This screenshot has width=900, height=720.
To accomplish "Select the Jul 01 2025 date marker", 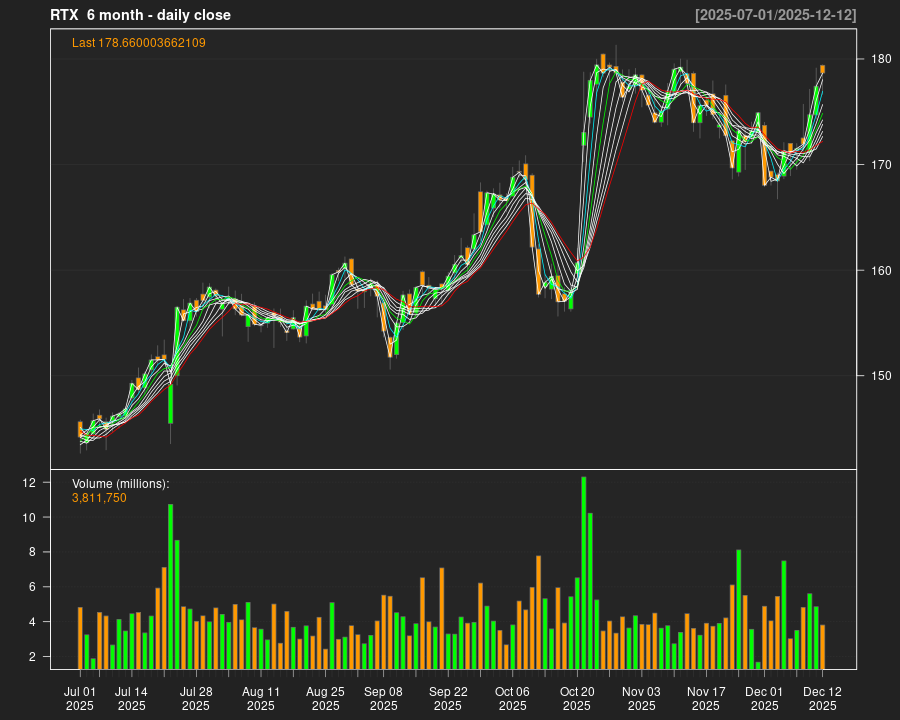I will pos(80,698).
